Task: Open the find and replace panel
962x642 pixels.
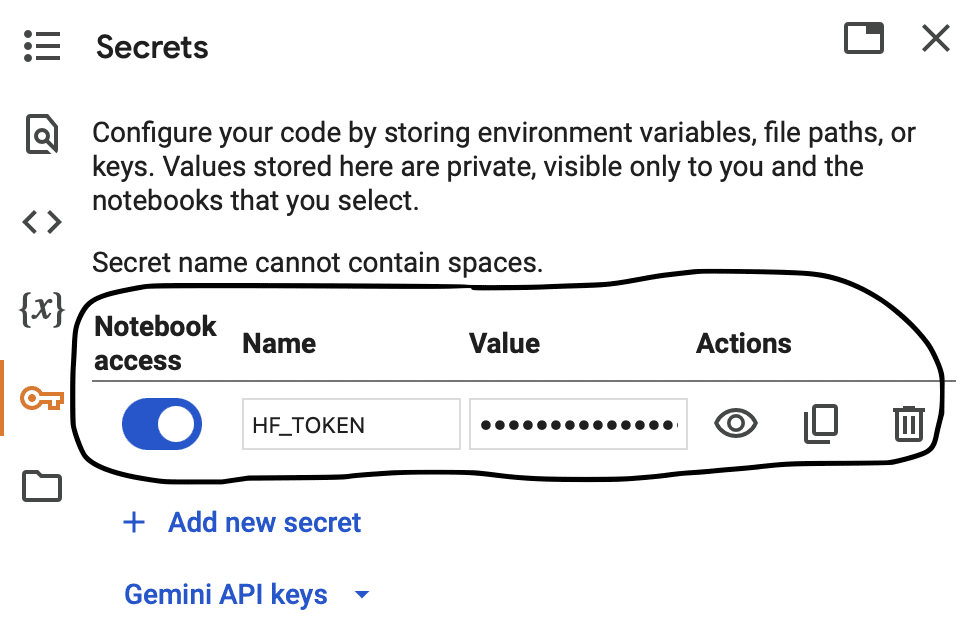Action: (x=42, y=133)
